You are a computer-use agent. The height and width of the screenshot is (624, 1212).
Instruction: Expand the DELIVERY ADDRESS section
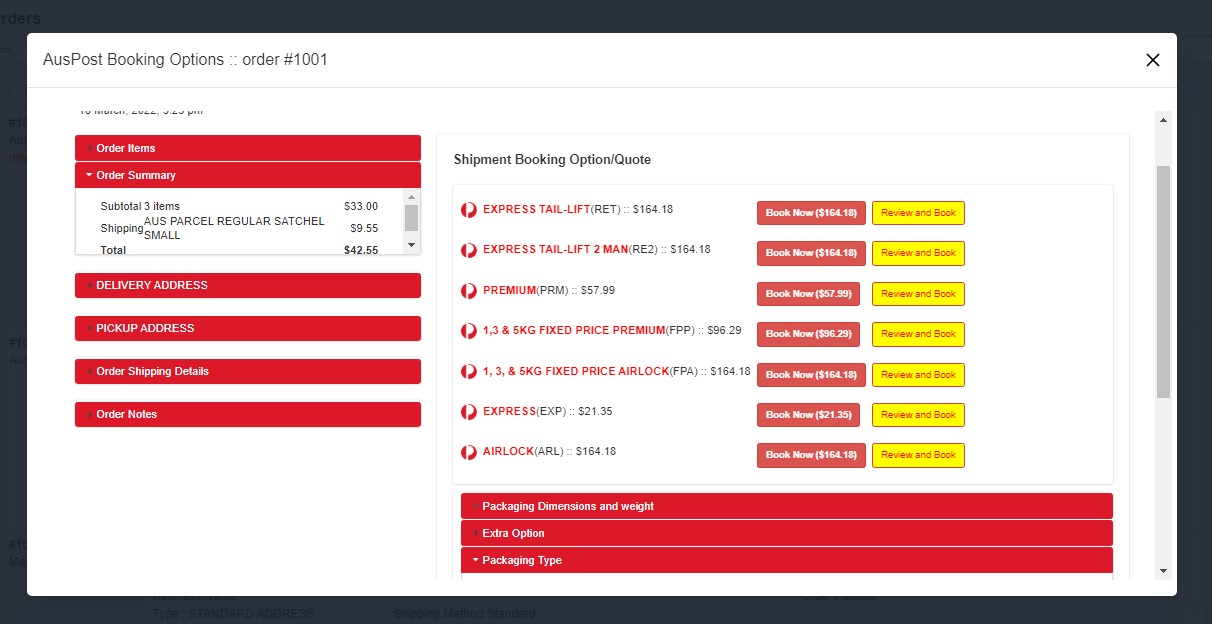tap(248, 285)
